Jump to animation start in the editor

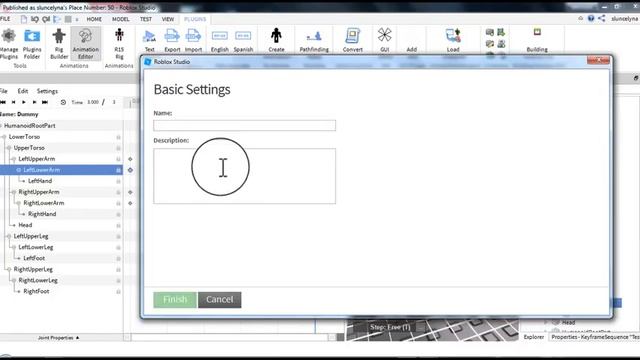(x=3, y=102)
